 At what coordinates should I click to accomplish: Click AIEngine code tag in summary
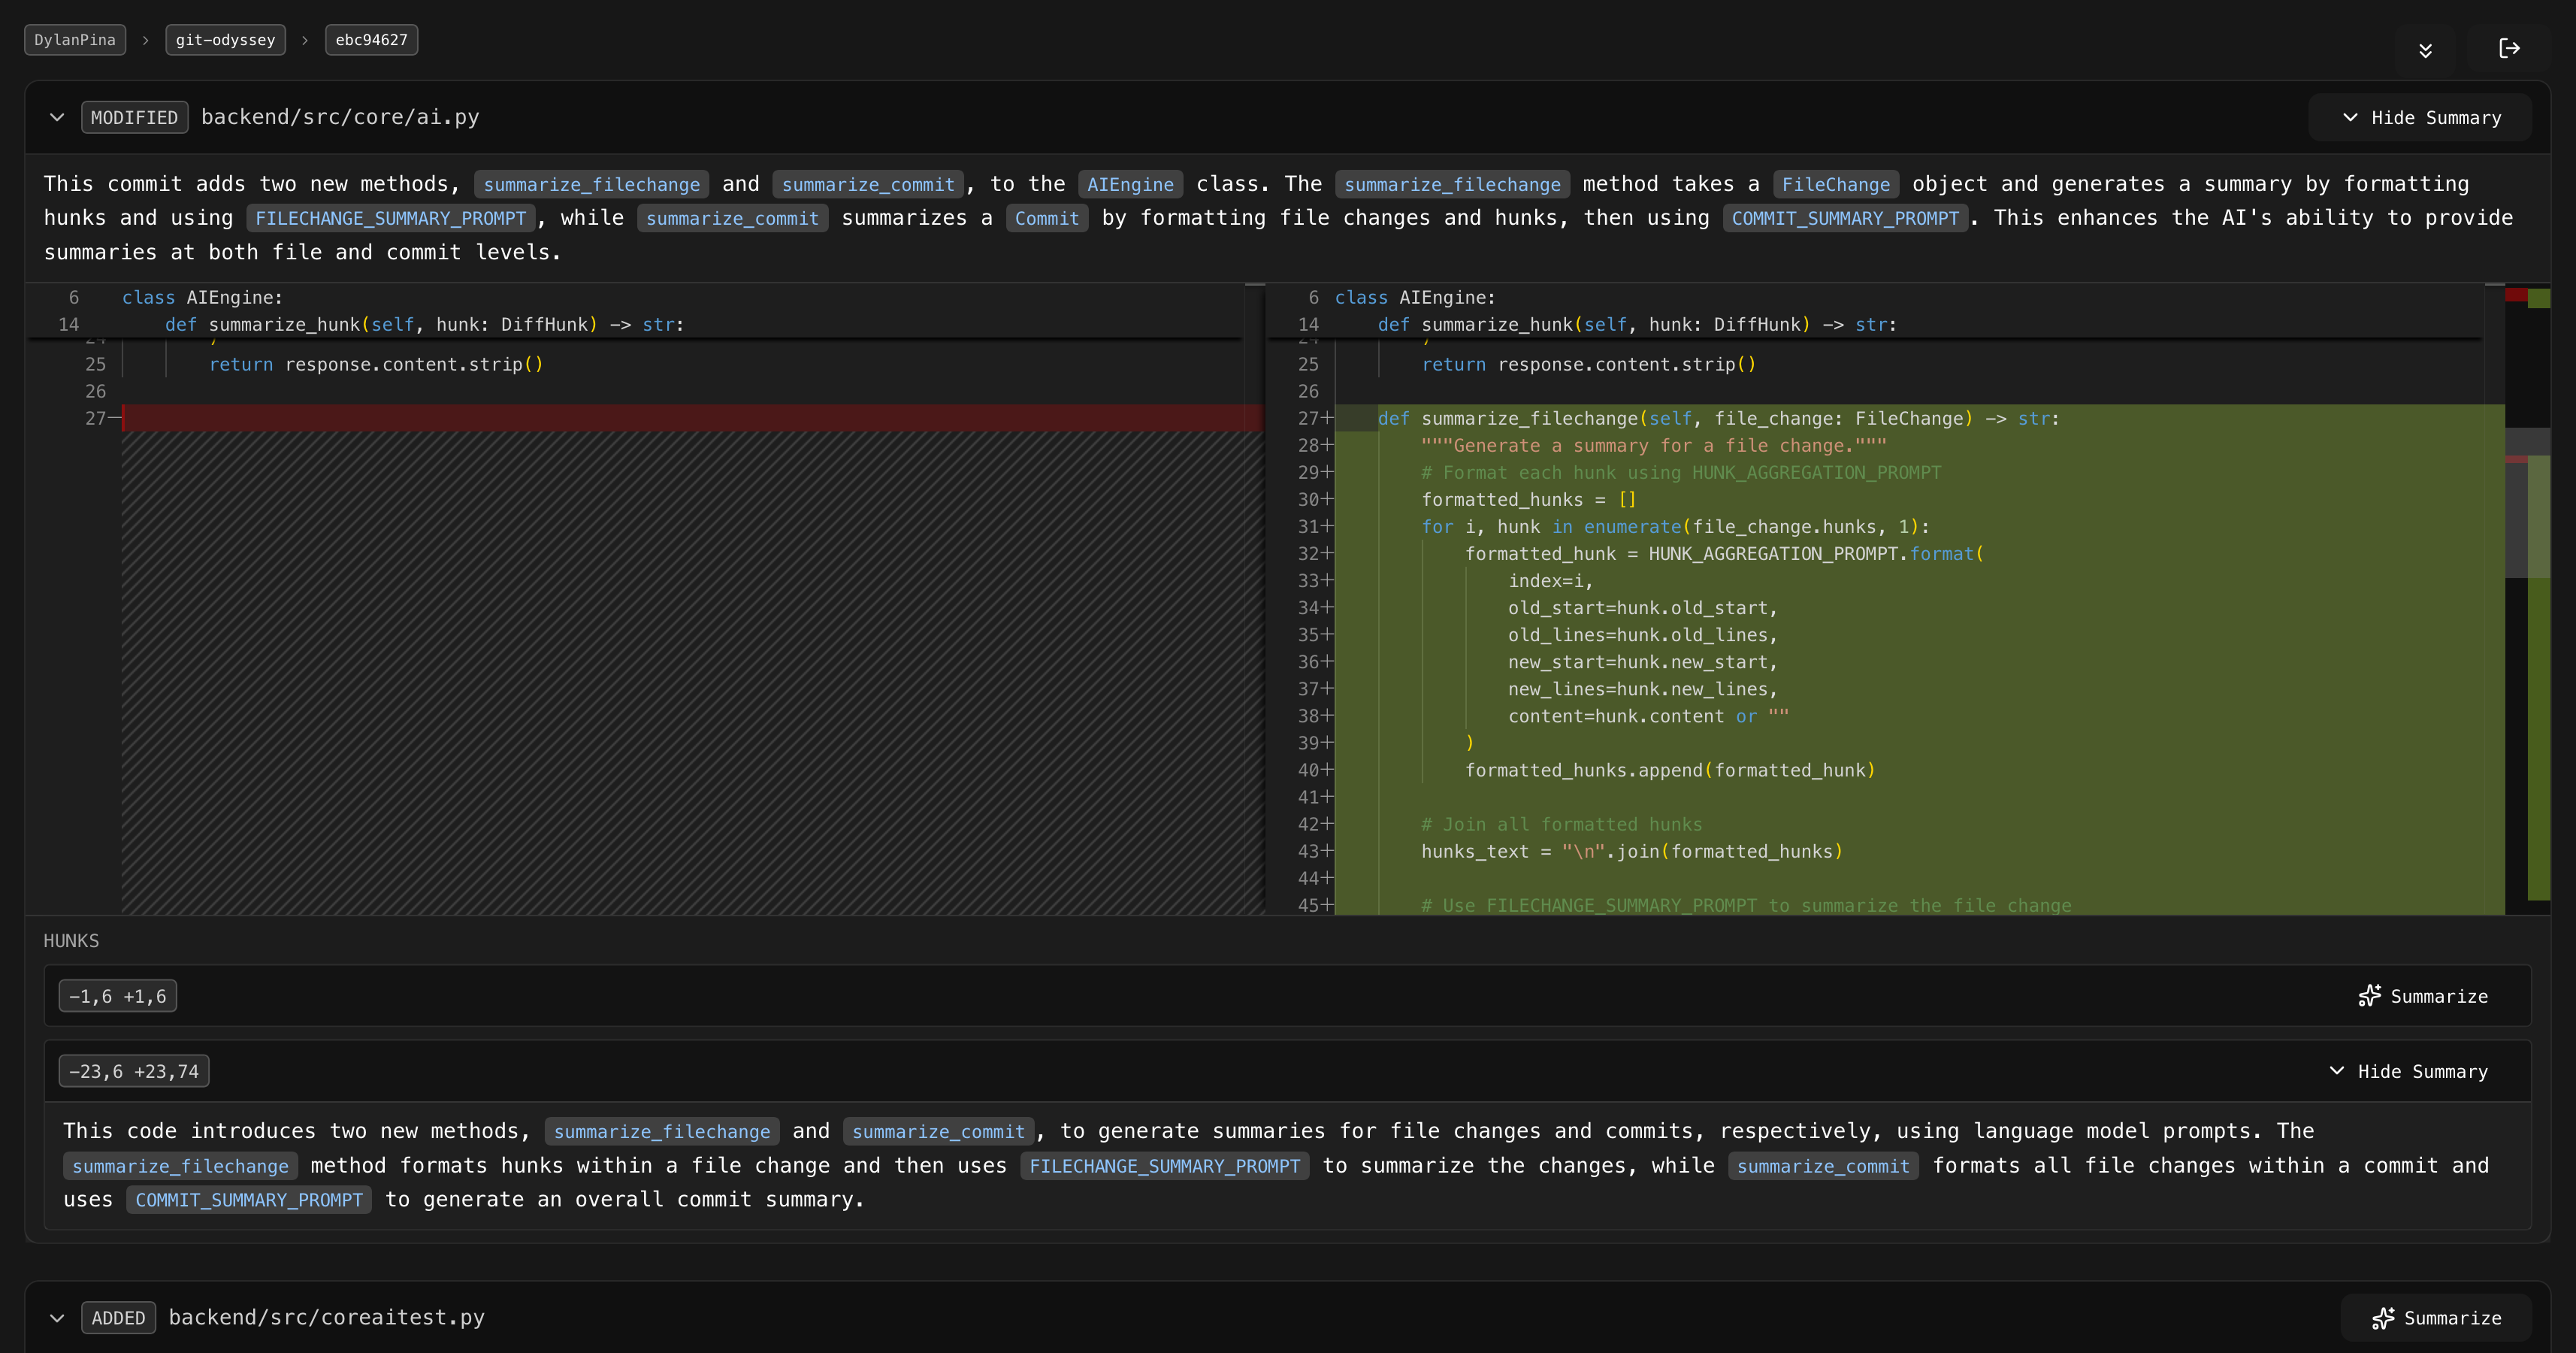point(1130,185)
